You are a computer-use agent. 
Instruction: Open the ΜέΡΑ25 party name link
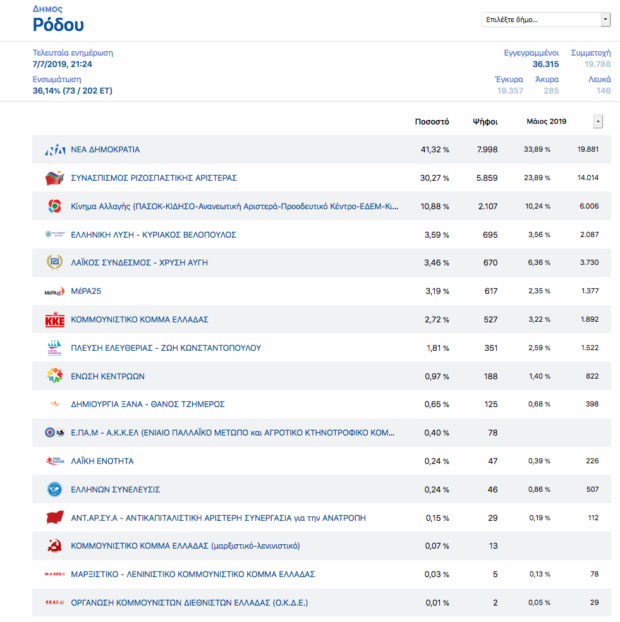pos(86,291)
